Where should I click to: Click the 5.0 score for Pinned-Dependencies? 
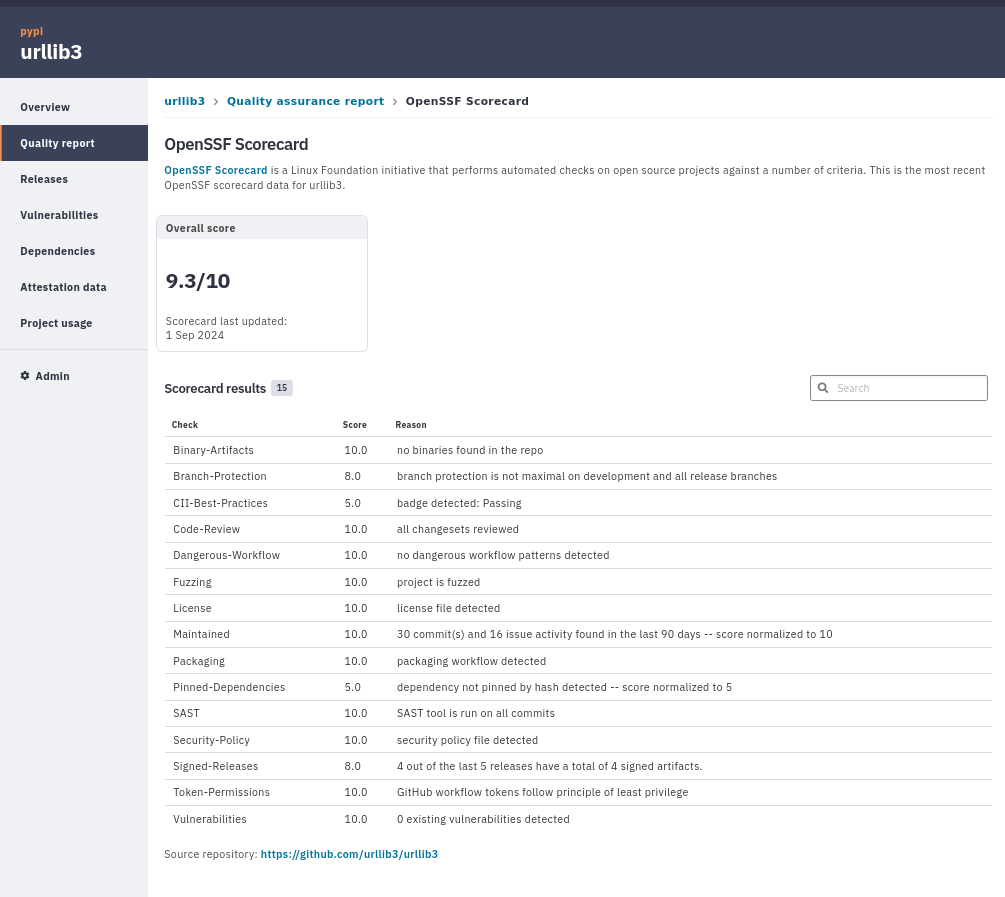coord(353,687)
